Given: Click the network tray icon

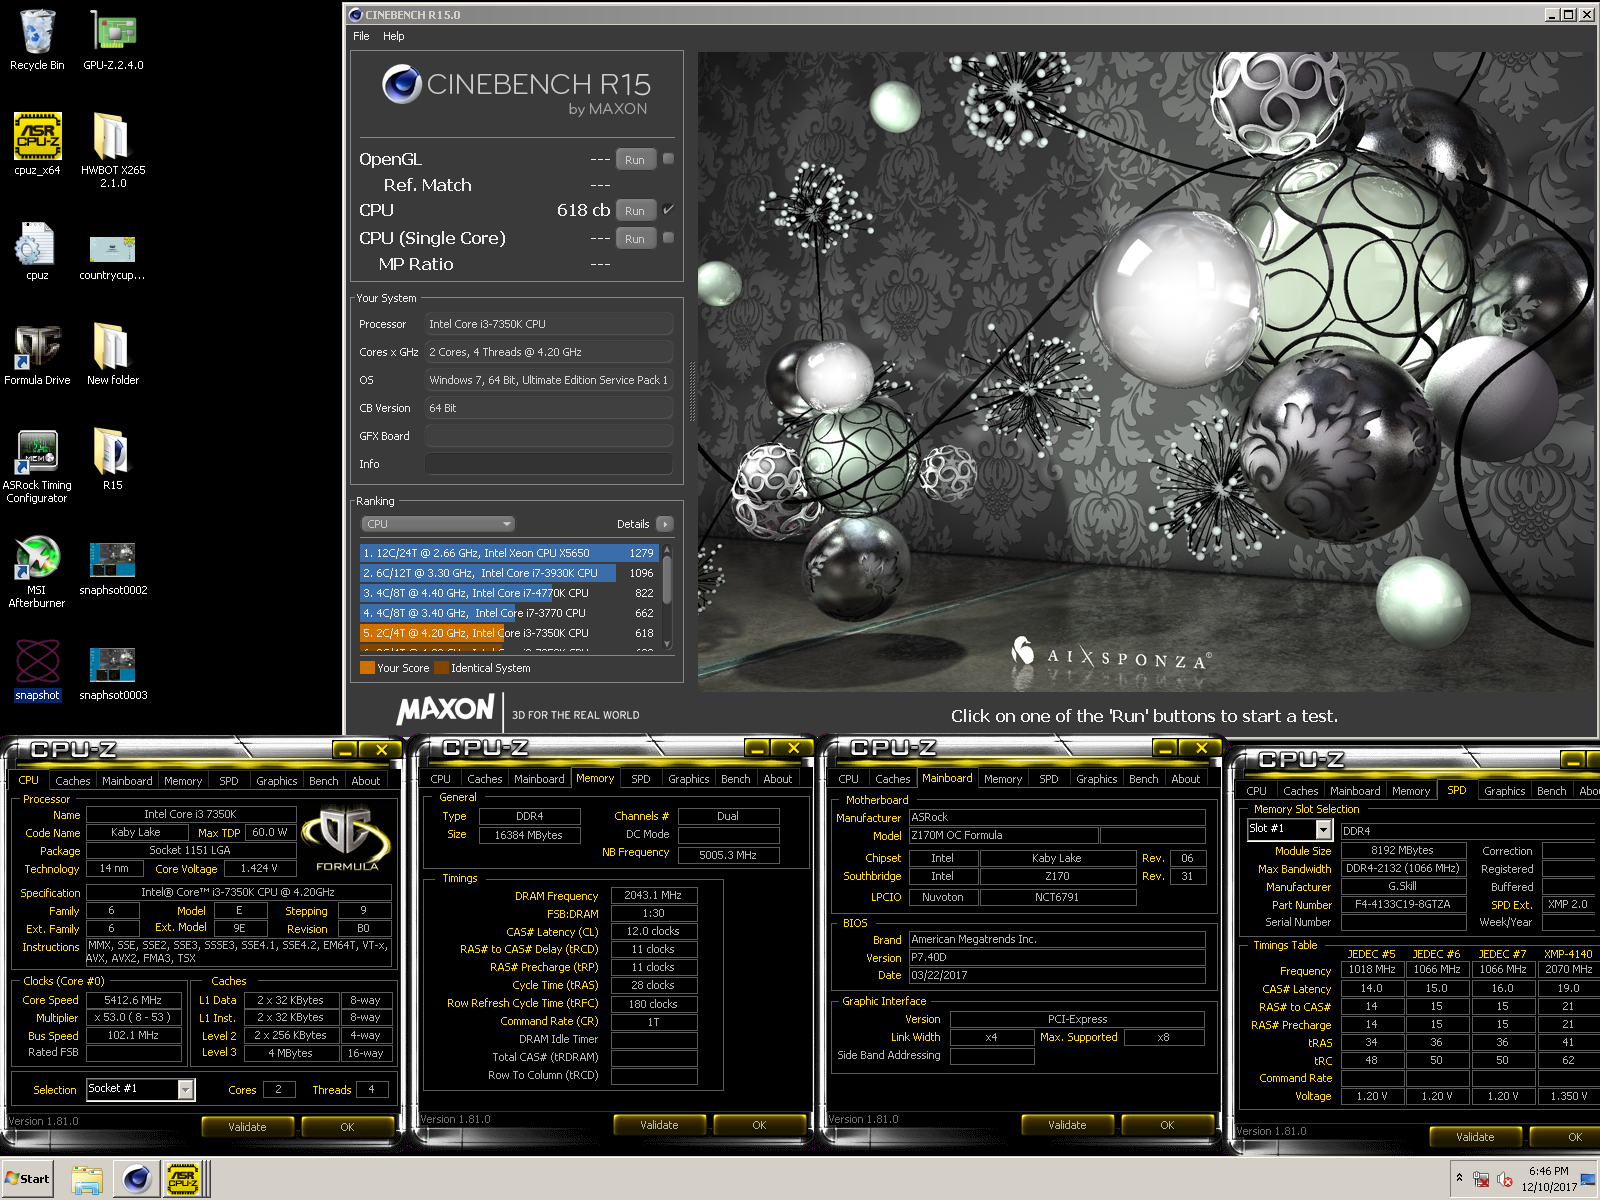Looking at the screenshot, I should [x=1482, y=1180].
